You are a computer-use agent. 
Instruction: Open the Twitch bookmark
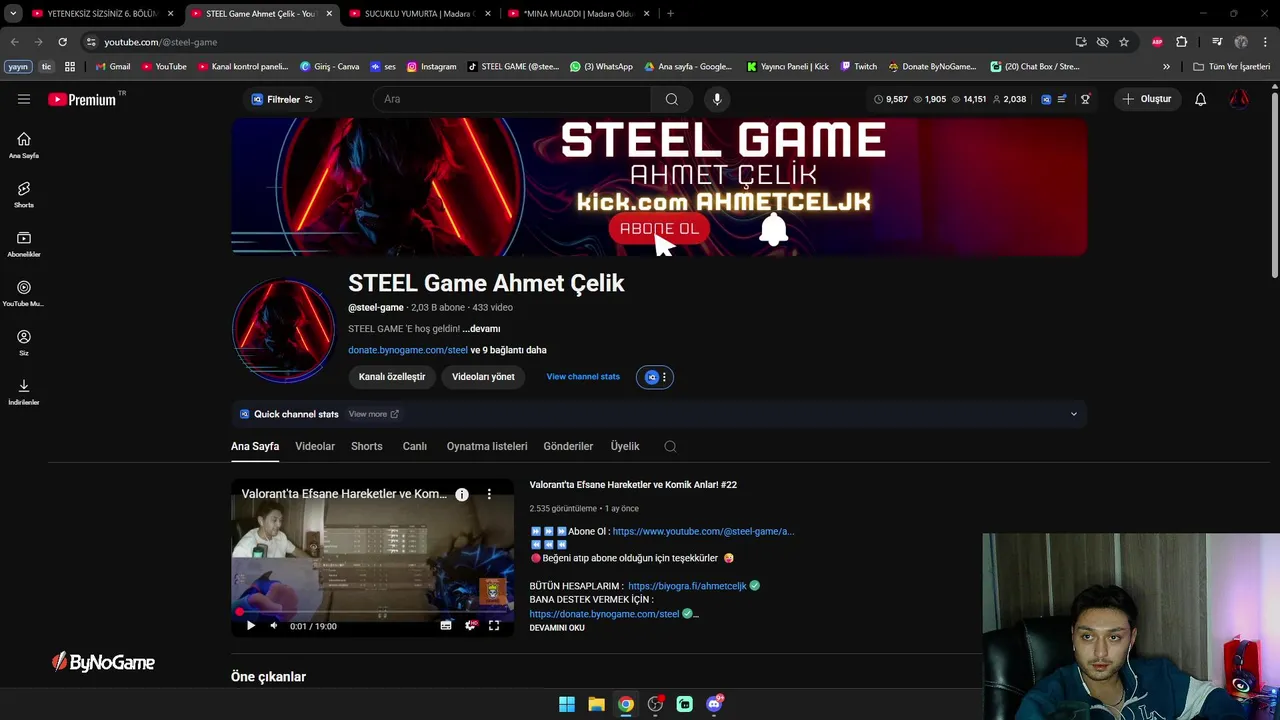click(x=859, y=67)
